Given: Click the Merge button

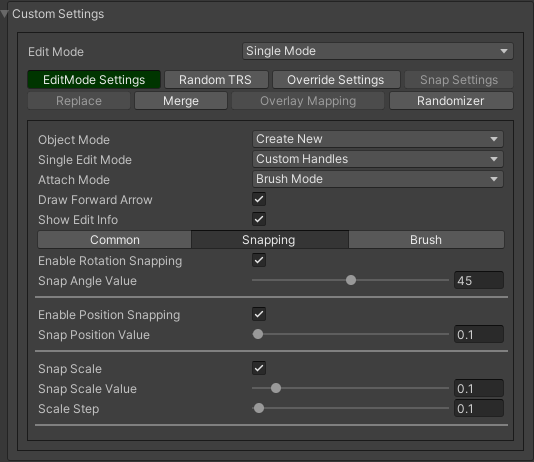Looking at the screenshot, I should [x=181, y=101].
